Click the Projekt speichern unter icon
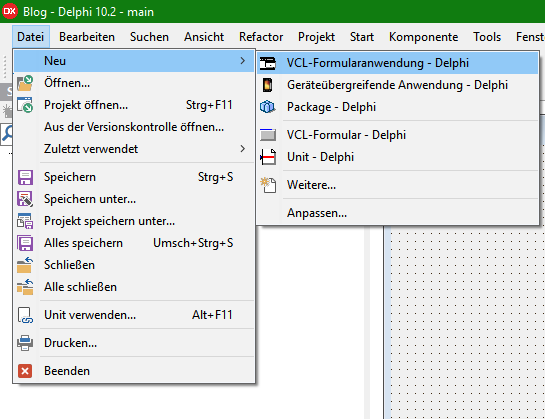The width and height of the screenshot is (545, 419). tap(25, 221)
